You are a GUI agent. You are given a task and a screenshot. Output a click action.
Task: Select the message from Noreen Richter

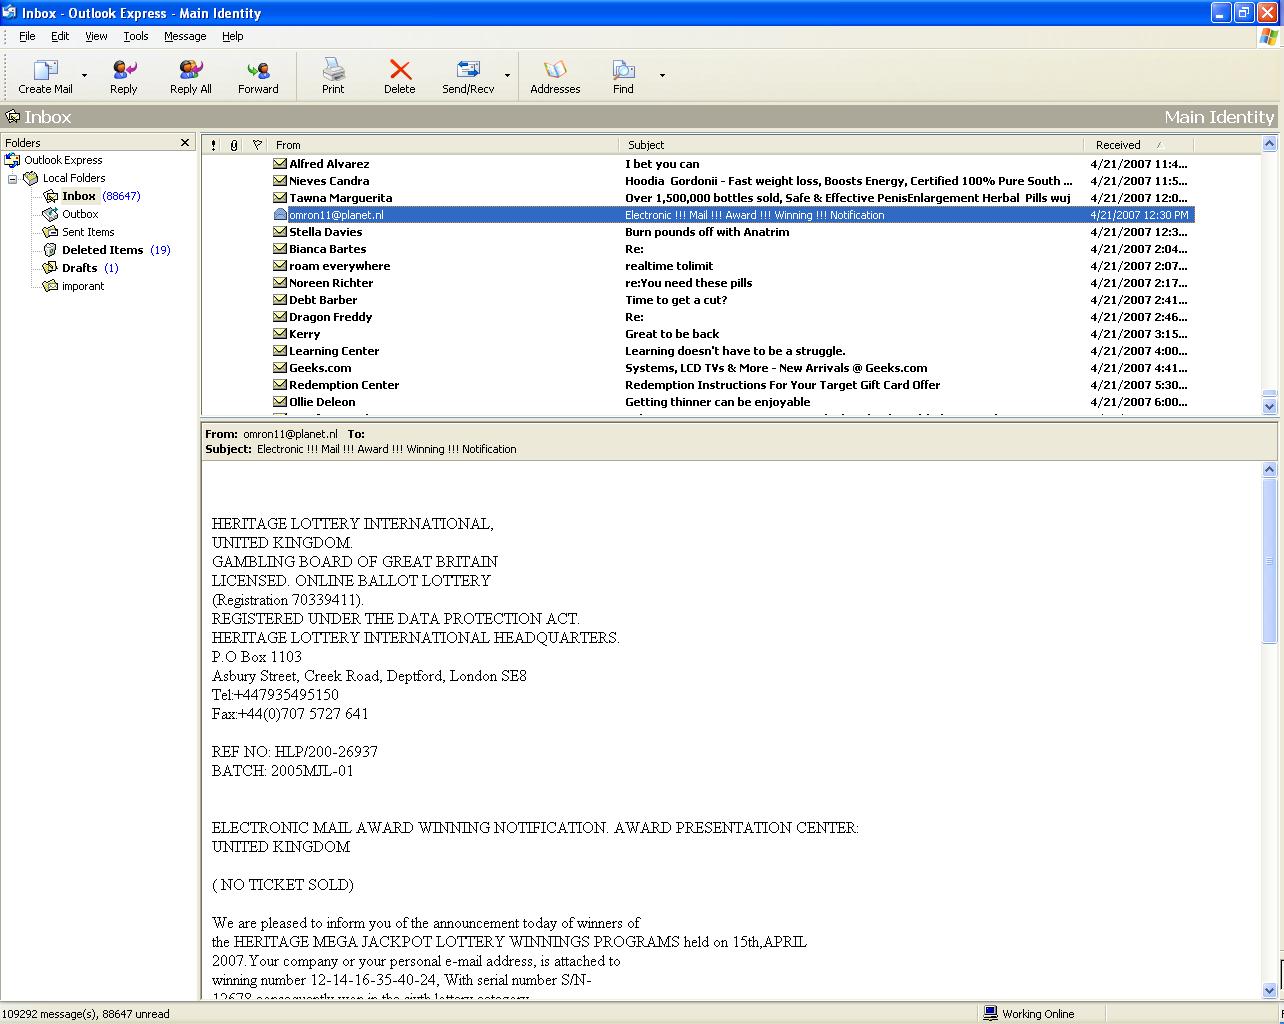pos(698,283)
